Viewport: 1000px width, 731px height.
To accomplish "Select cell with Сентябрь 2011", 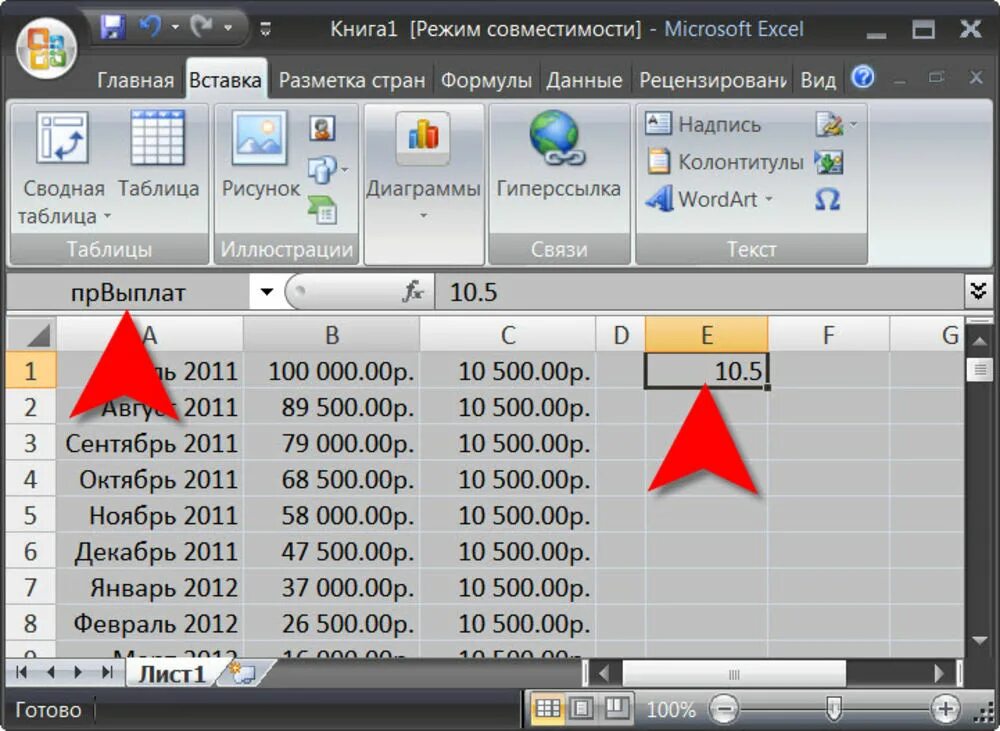I will (x=150, y=443).
